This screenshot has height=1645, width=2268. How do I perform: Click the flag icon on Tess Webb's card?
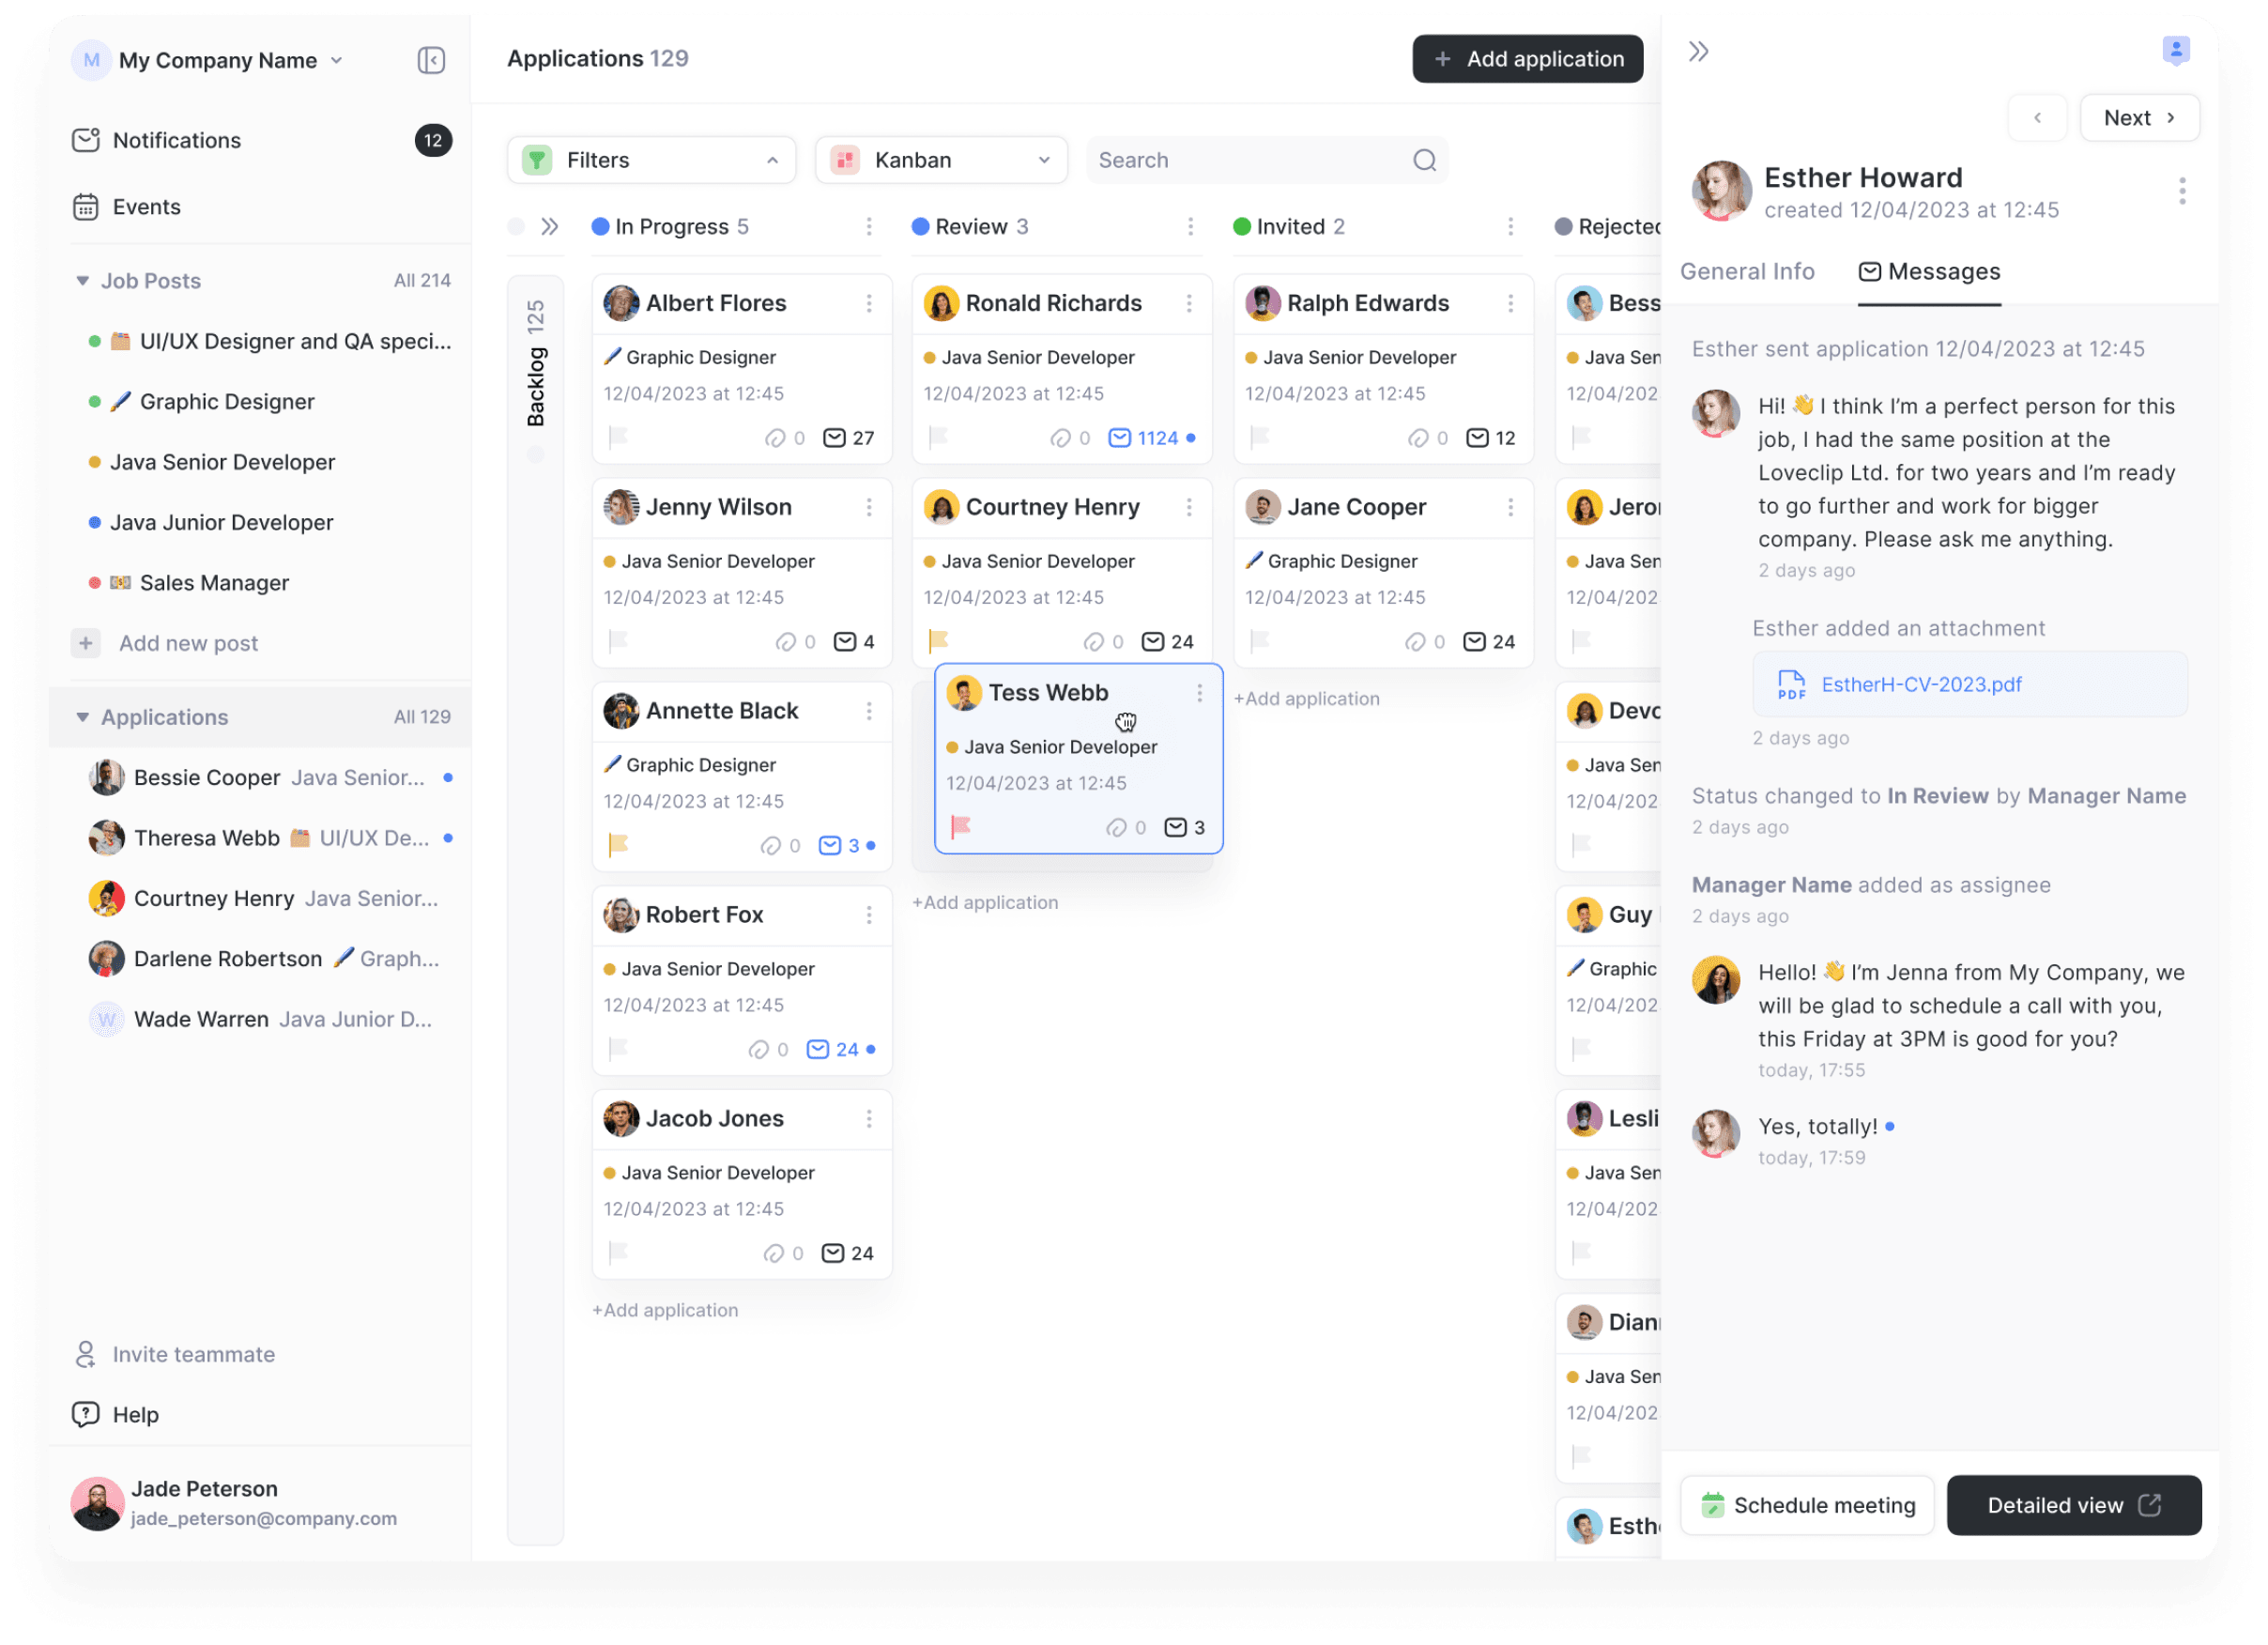click(961, 826)
